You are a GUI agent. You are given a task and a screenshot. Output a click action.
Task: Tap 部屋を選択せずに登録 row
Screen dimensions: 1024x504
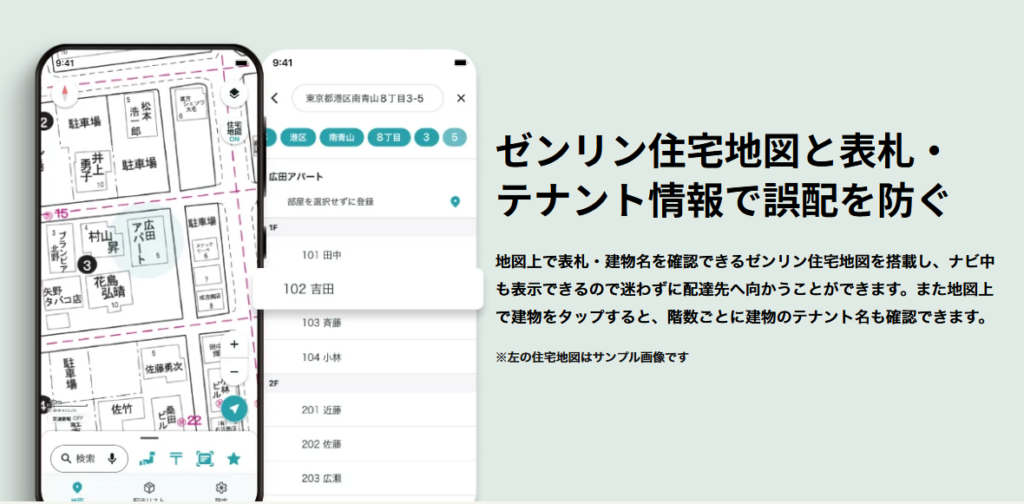click(370, 202)
